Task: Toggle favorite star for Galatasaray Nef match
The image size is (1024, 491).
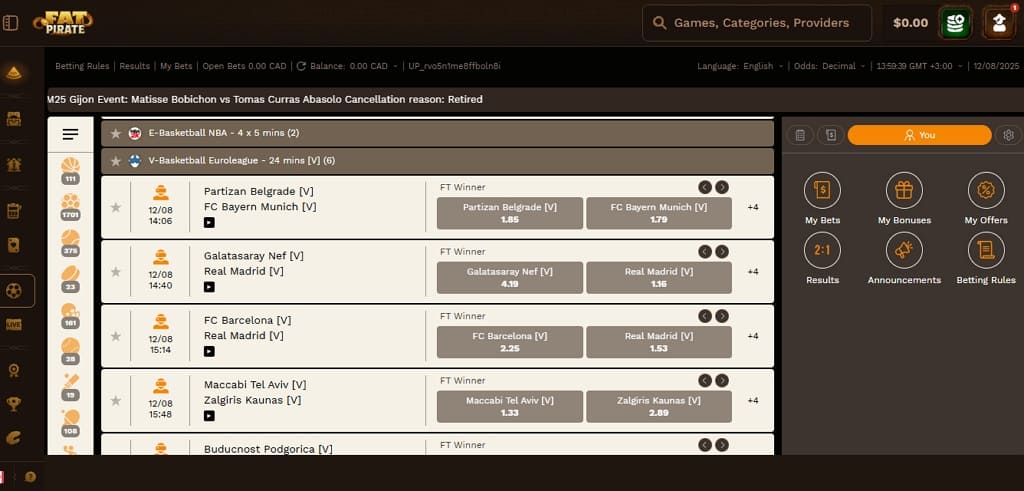Action: [x=115, y=271]
